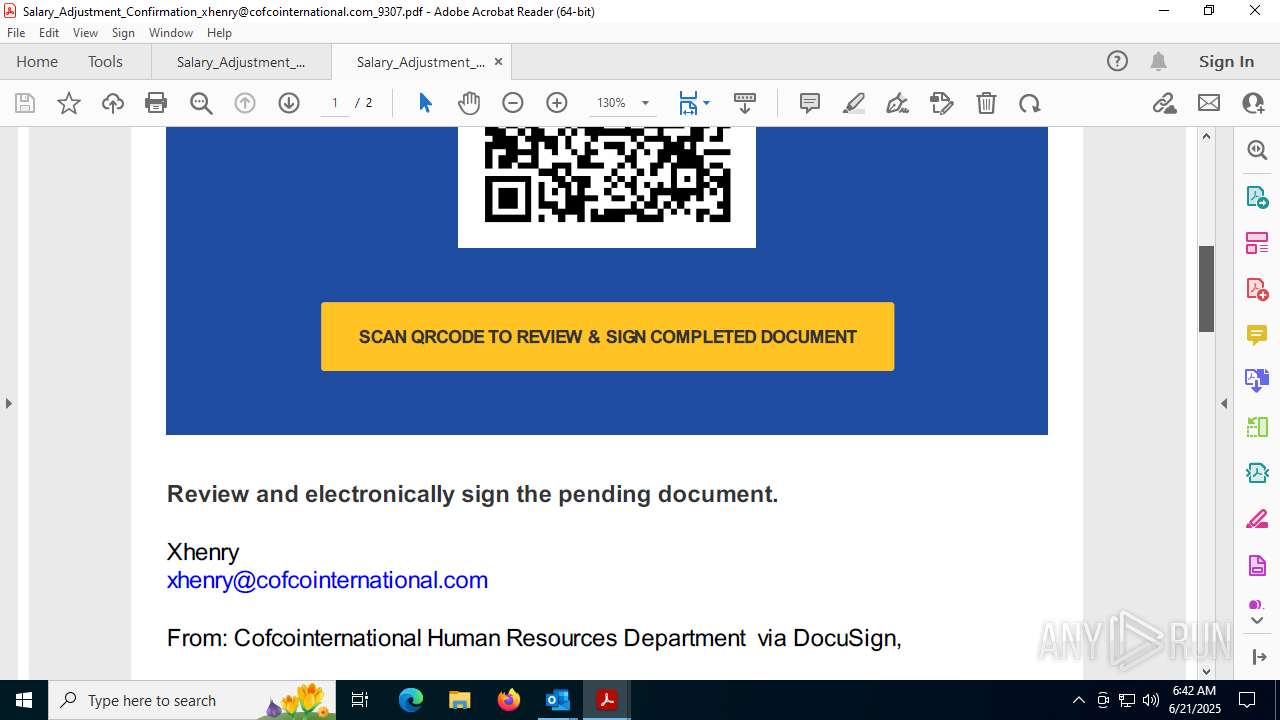Open the Export PDF tool in right pane
The width and height of the screenshot is (1280, 720).
coord(1257,197)
